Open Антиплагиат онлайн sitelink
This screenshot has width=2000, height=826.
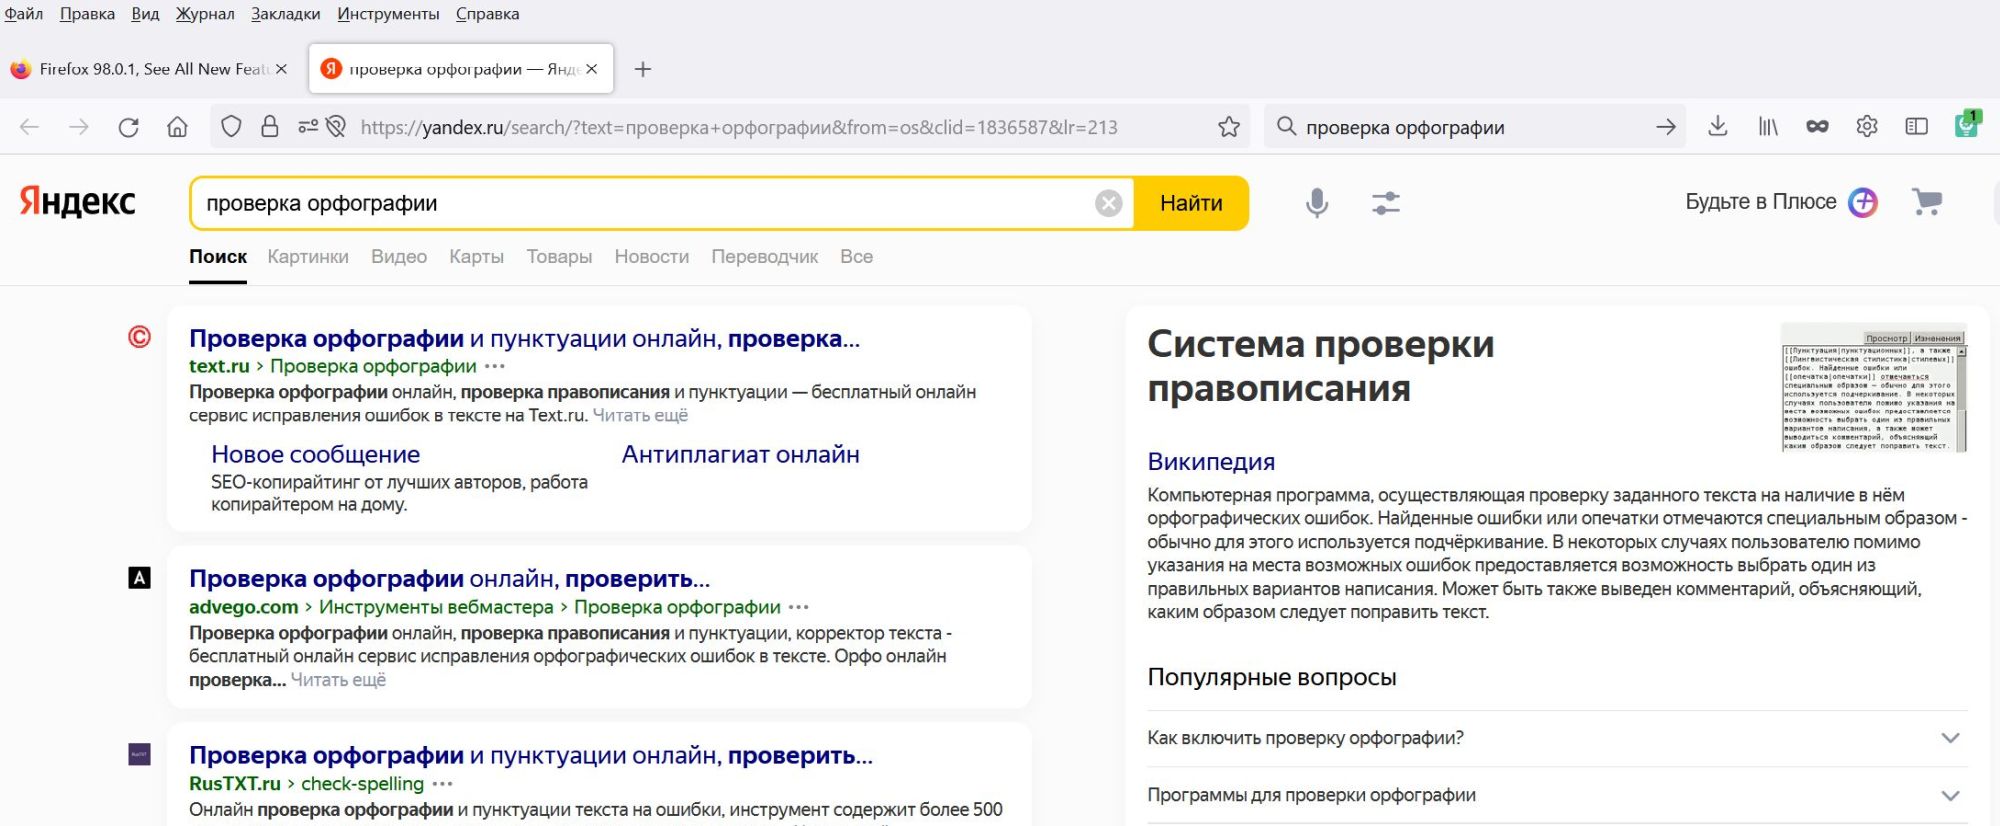pos(740,454)
